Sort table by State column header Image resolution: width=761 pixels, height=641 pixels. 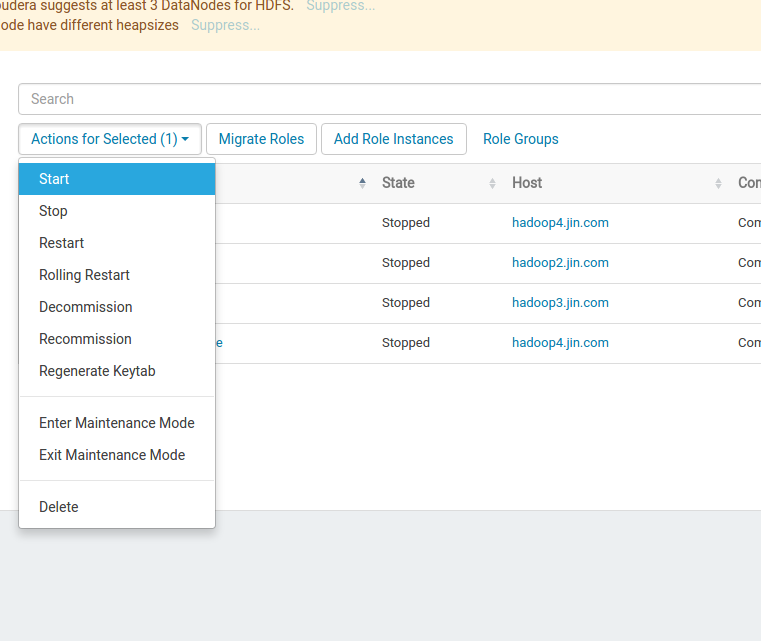[x=398, y=183]
